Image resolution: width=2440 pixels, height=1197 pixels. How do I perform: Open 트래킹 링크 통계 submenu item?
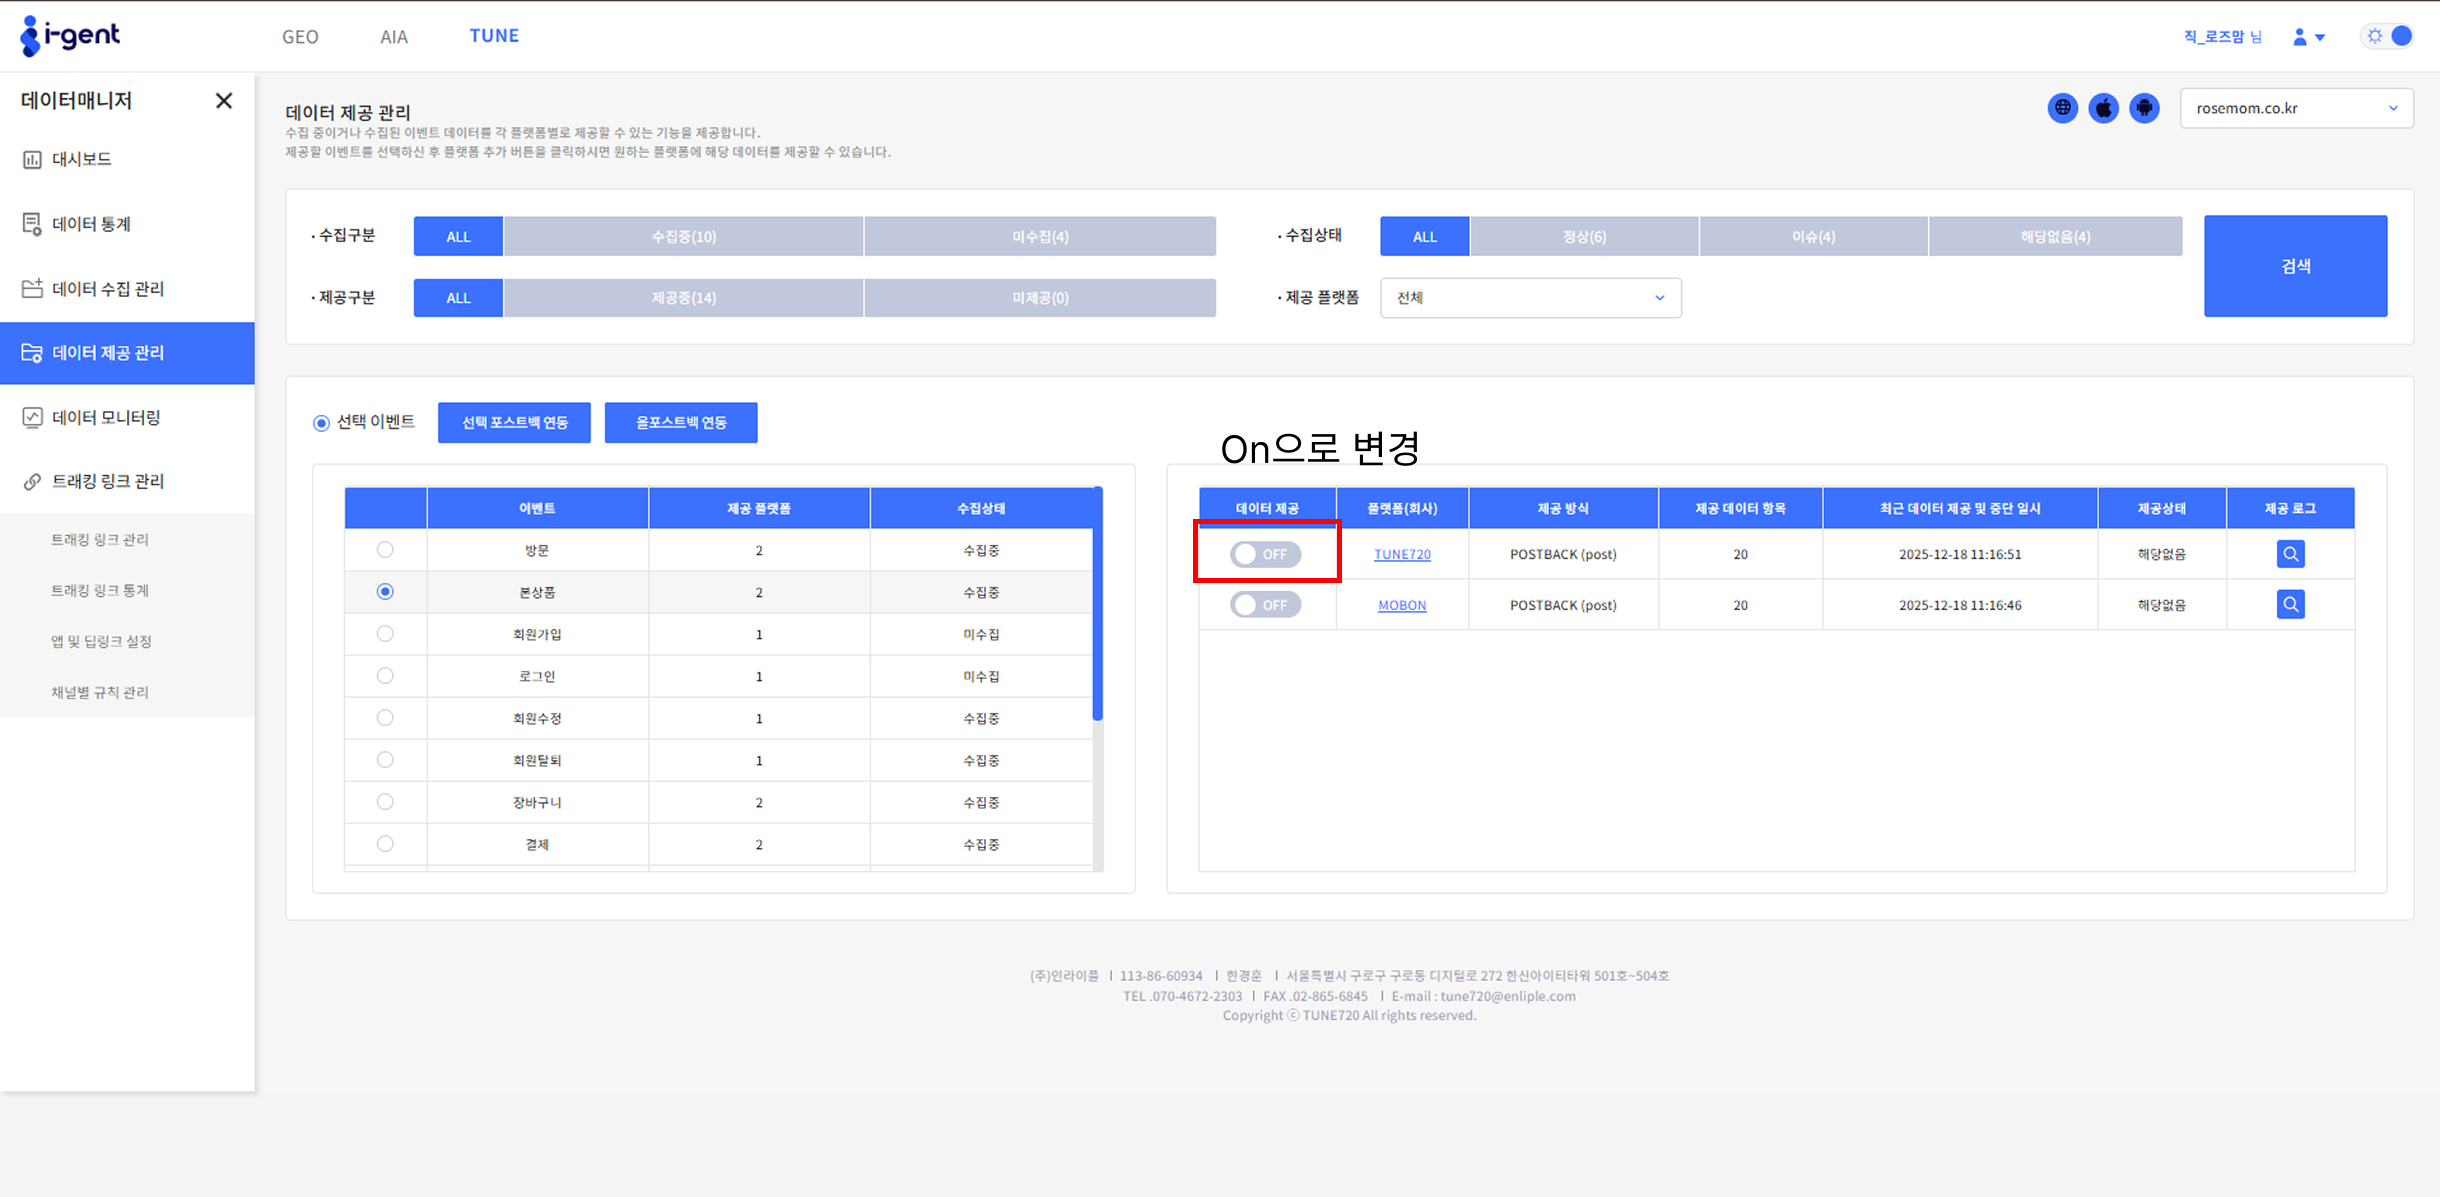click(100, 591)
